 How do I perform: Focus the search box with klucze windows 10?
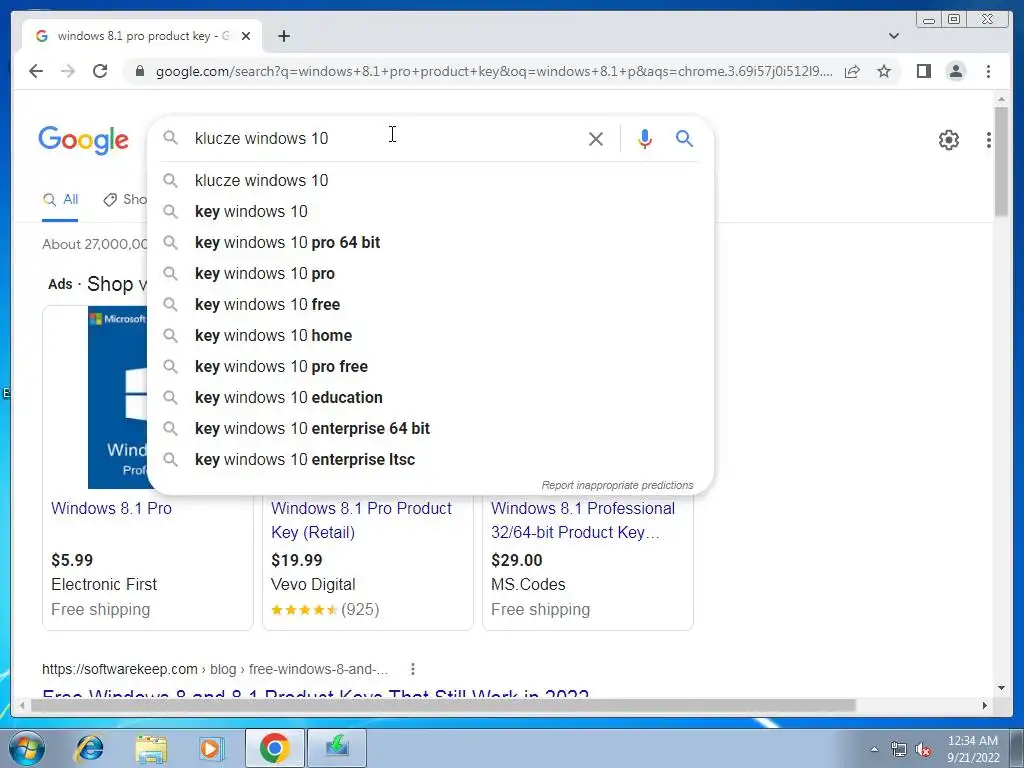(385, 138)
